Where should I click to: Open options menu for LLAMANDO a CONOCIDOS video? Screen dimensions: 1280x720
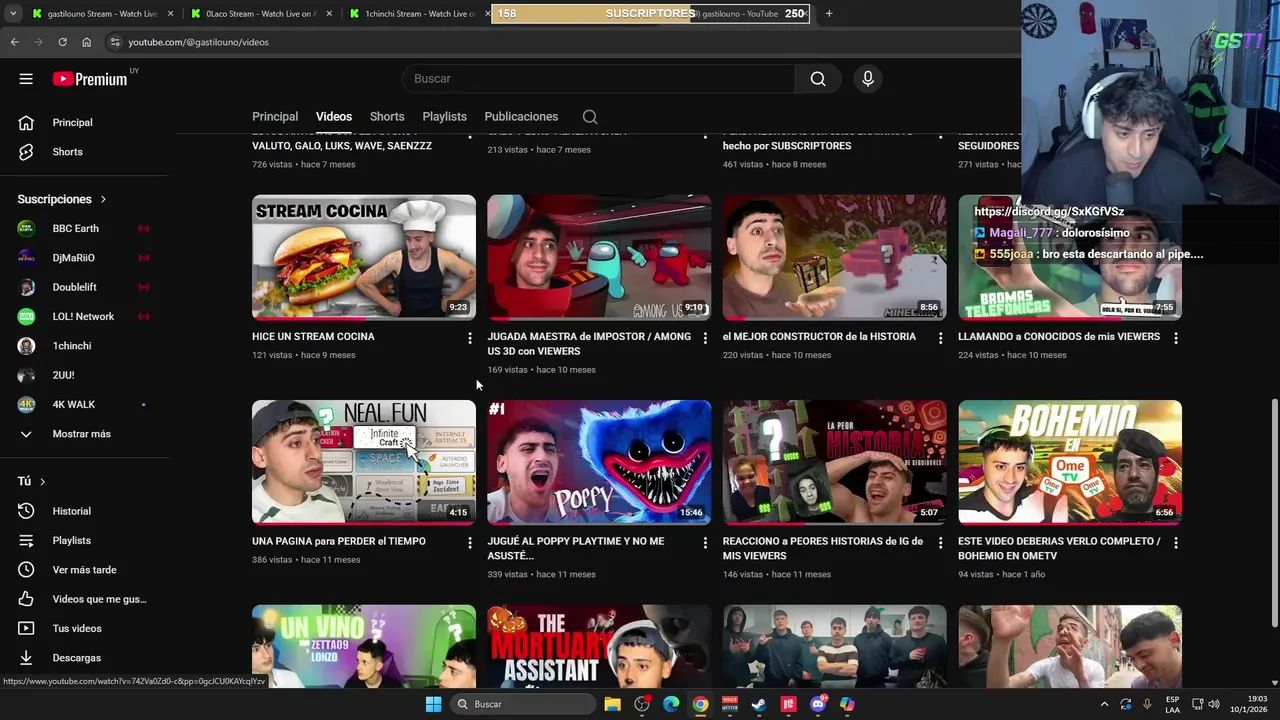[x=1176, y=339]
